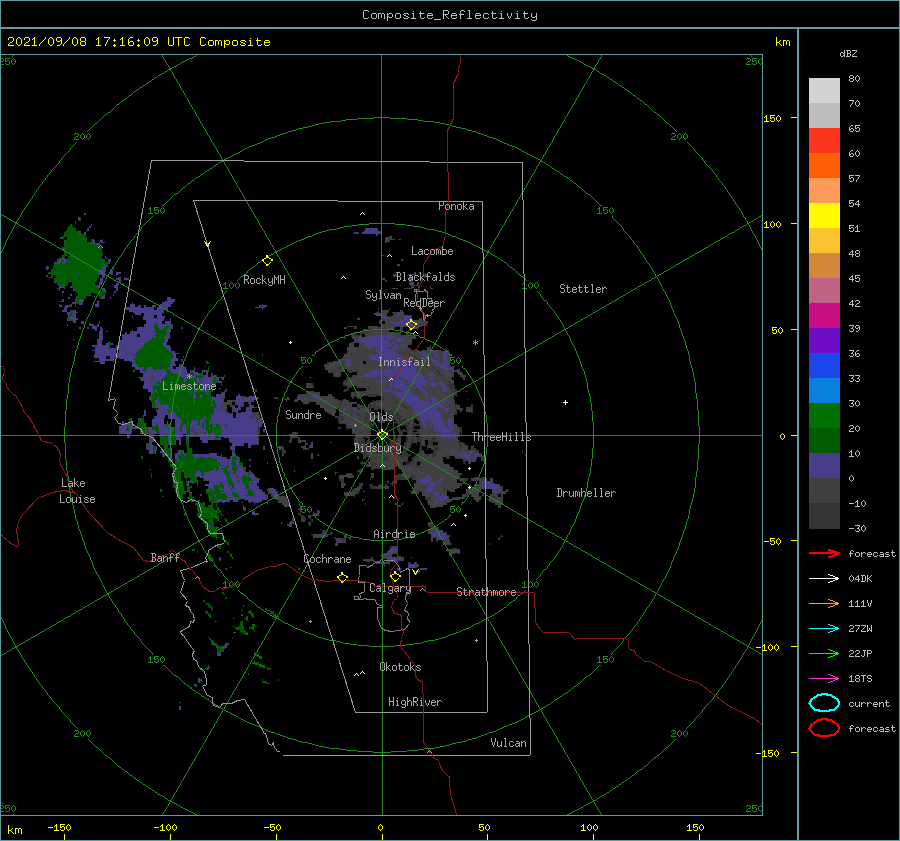Click the Didsbury label

click(378, 448)
